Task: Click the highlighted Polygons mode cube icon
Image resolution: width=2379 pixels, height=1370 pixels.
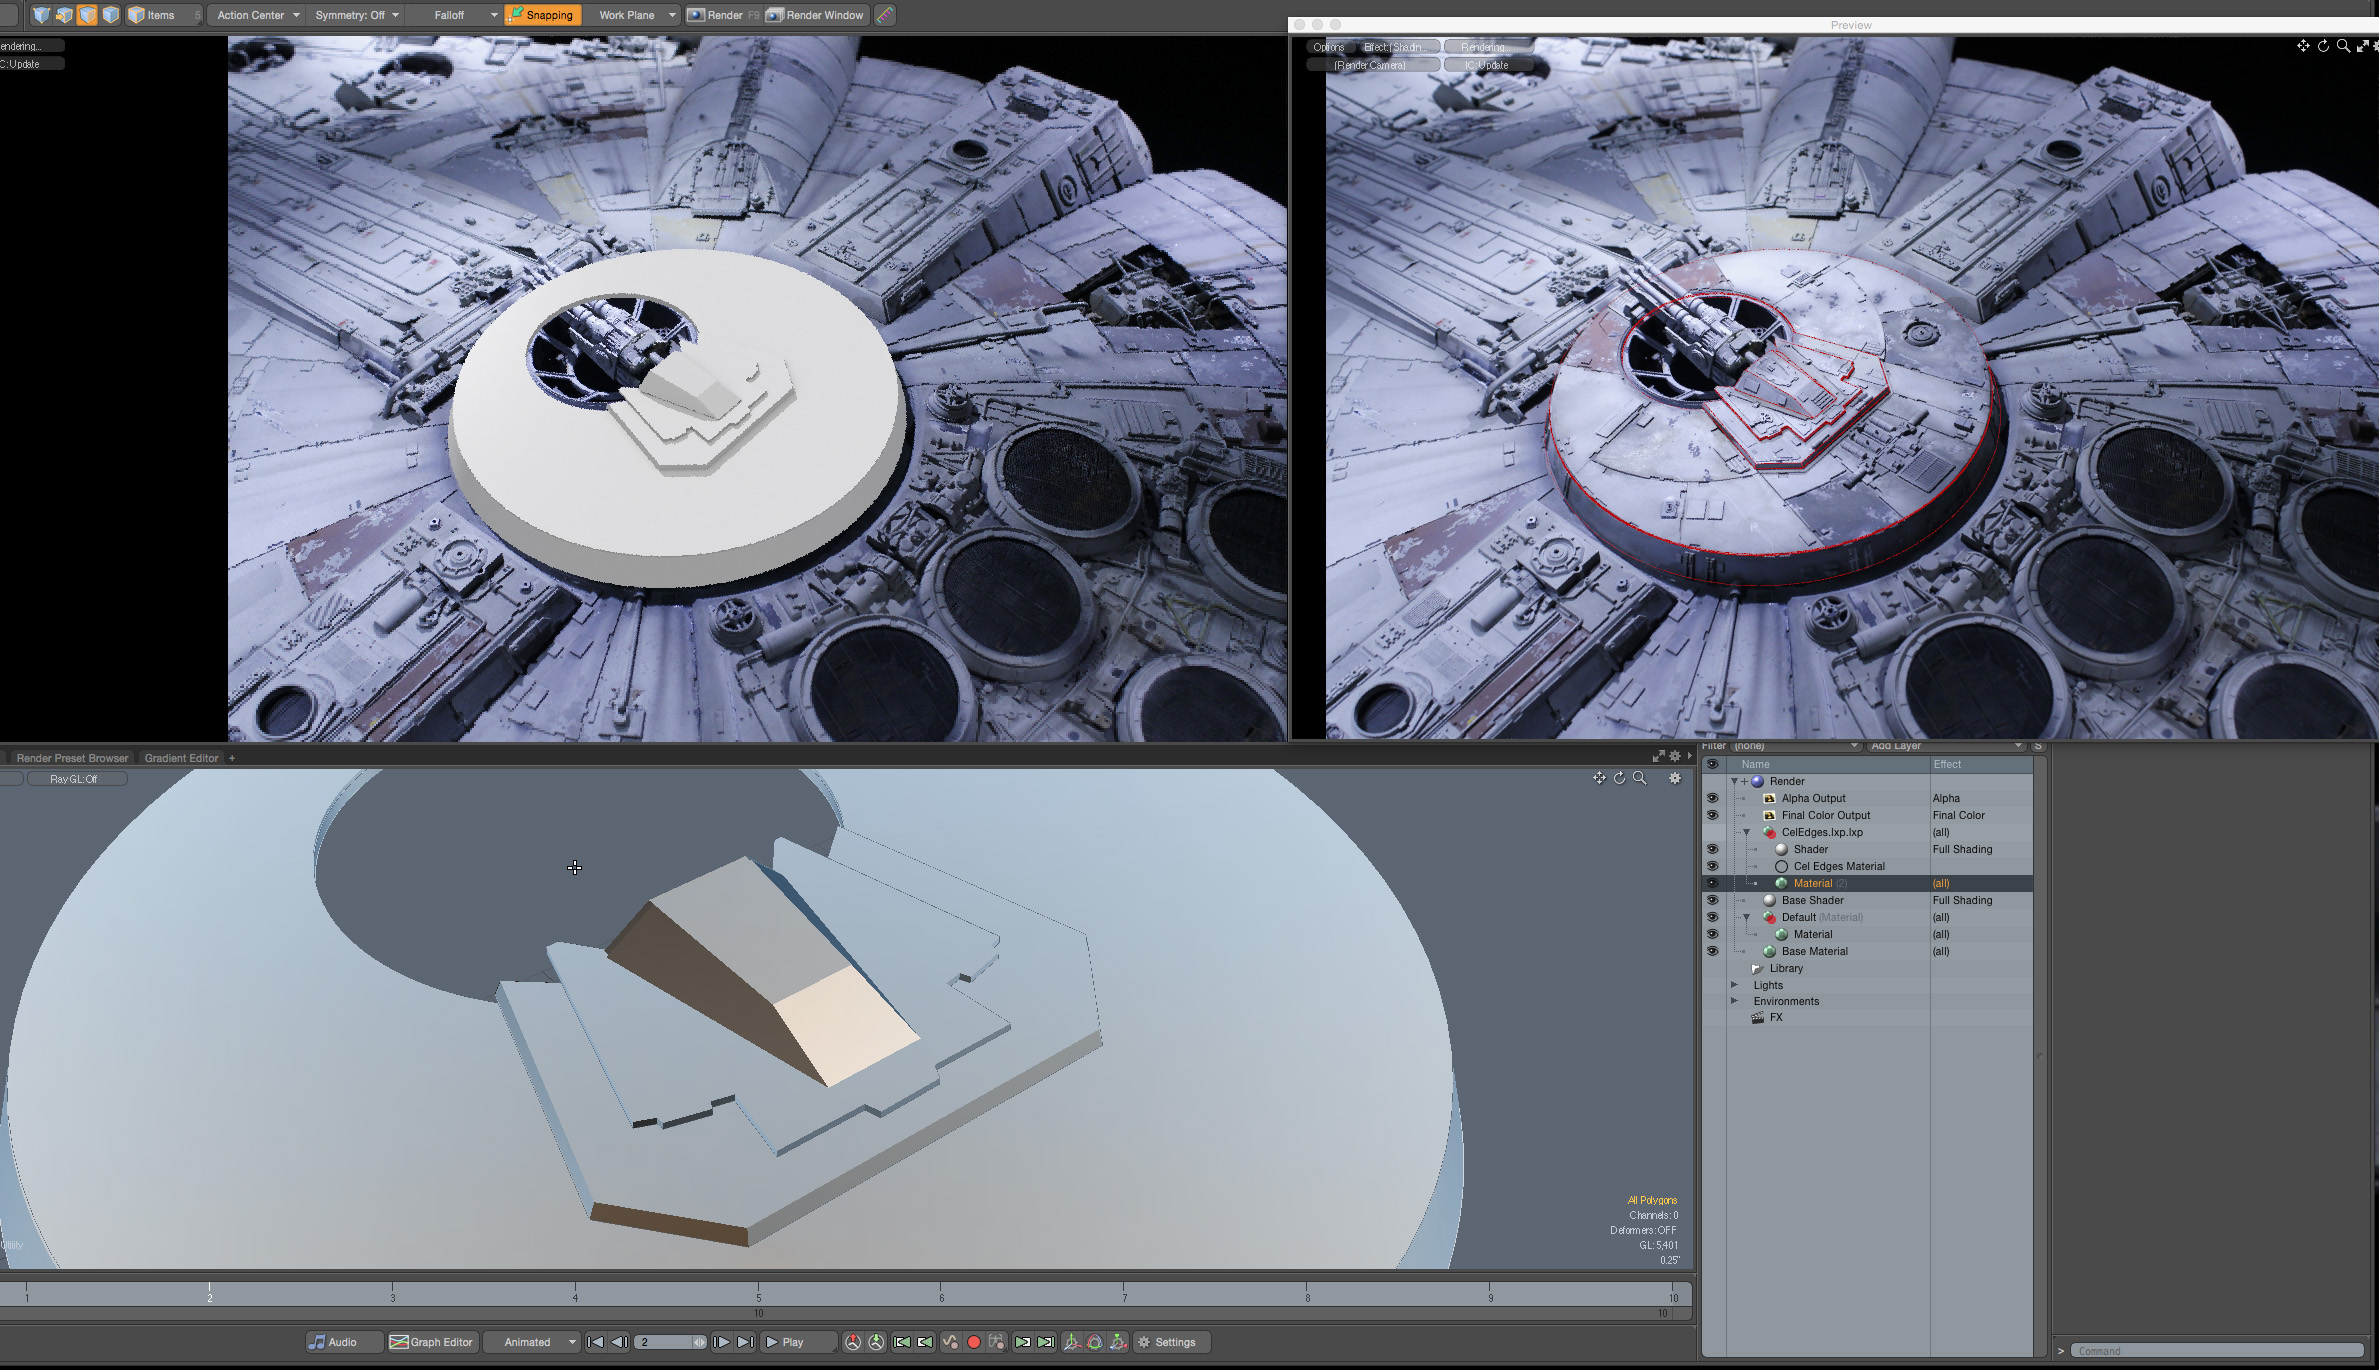Action: tap(88, 15)
